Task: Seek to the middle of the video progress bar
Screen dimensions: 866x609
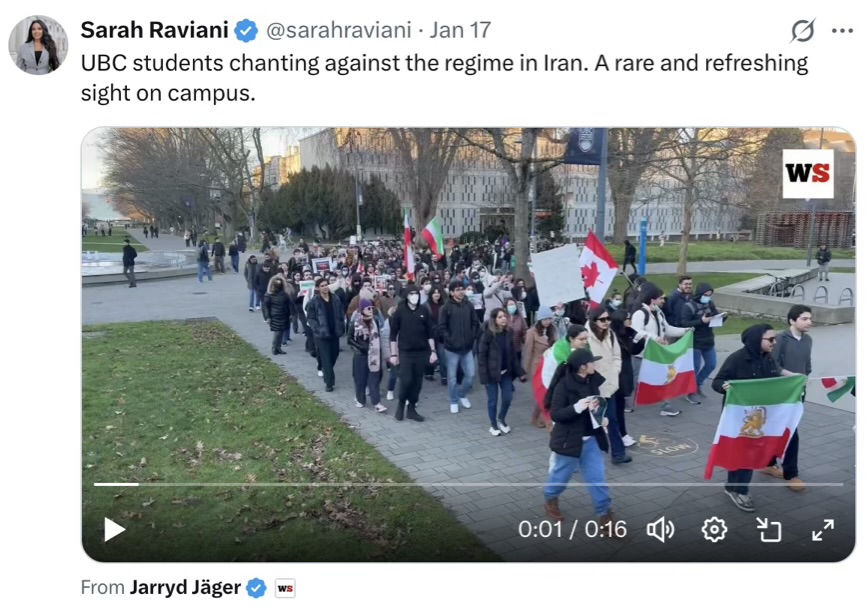Action: tap(468, 484)
